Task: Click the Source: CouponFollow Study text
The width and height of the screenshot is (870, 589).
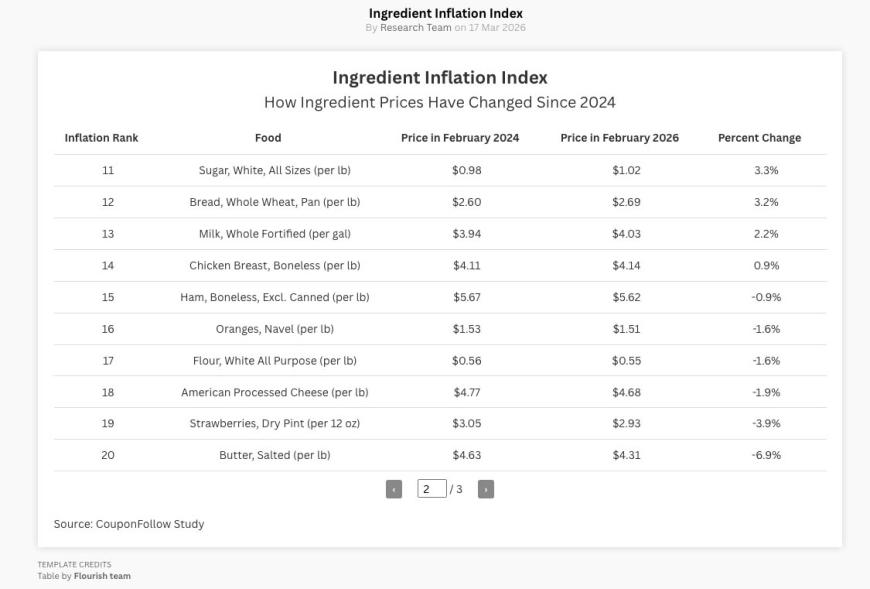Action: coord(130,523)
